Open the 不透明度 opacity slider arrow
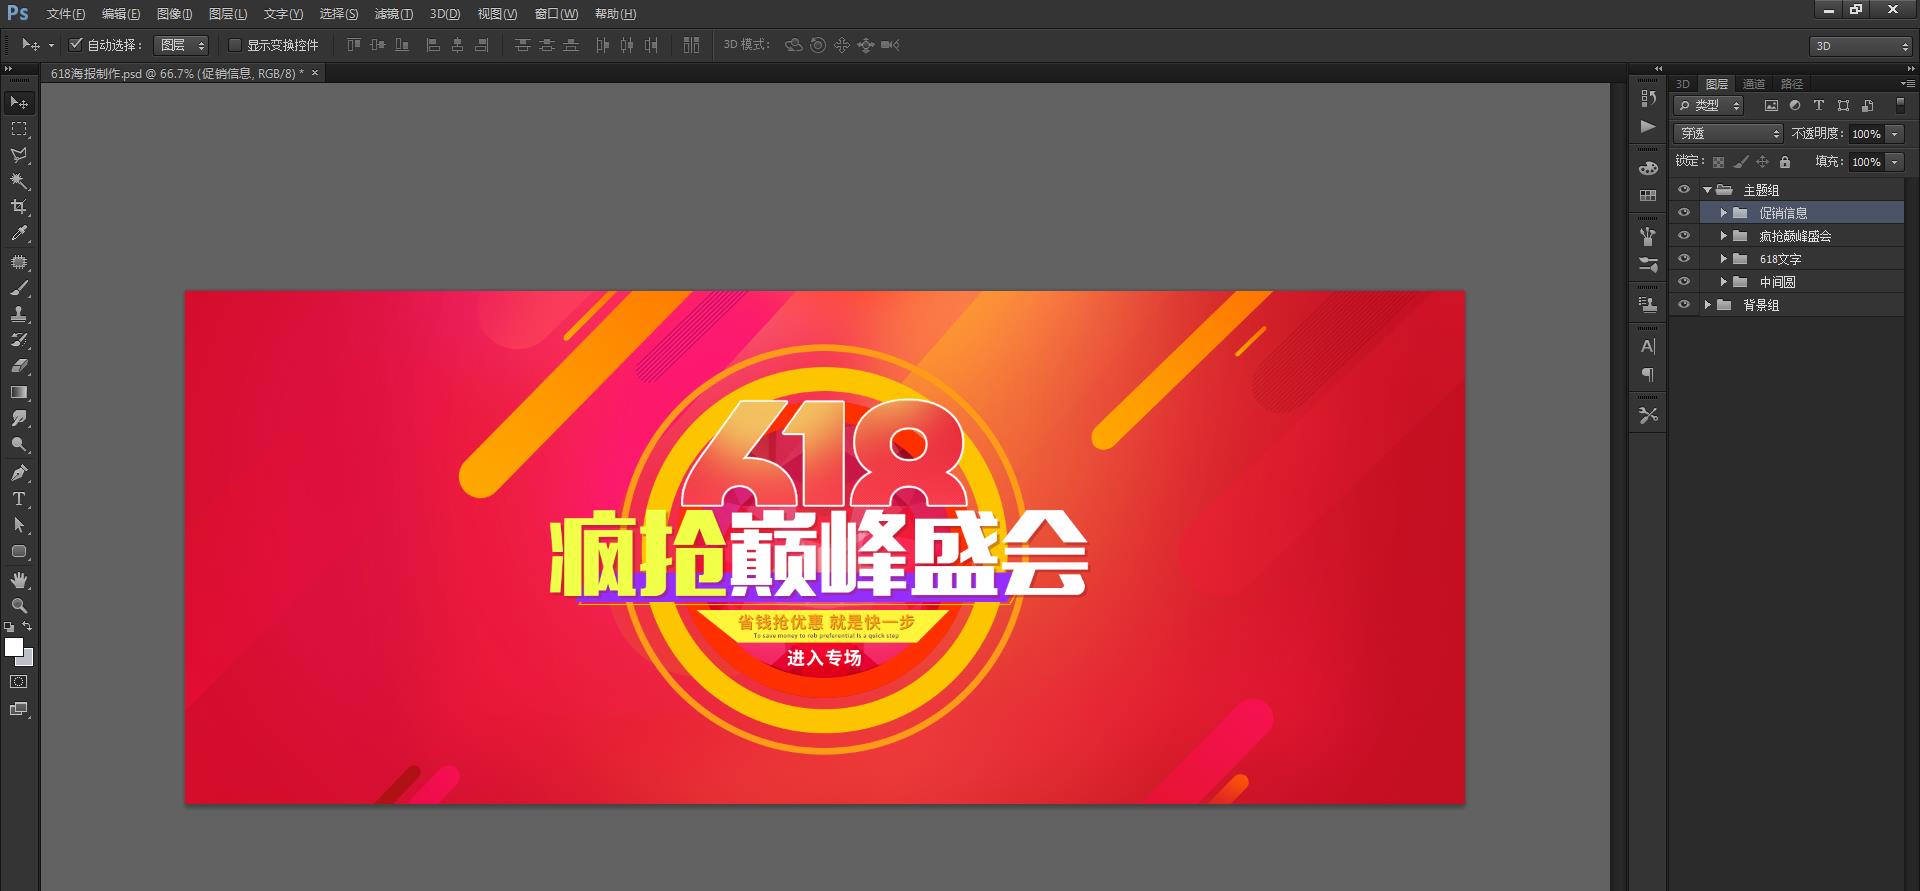1920x891 pixels. 1894,134
